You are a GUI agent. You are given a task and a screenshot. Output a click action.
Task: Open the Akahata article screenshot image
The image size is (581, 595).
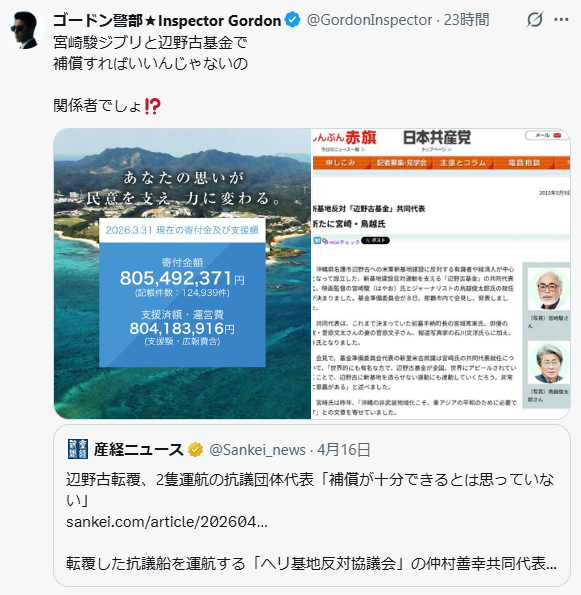(x=441, y=274)
